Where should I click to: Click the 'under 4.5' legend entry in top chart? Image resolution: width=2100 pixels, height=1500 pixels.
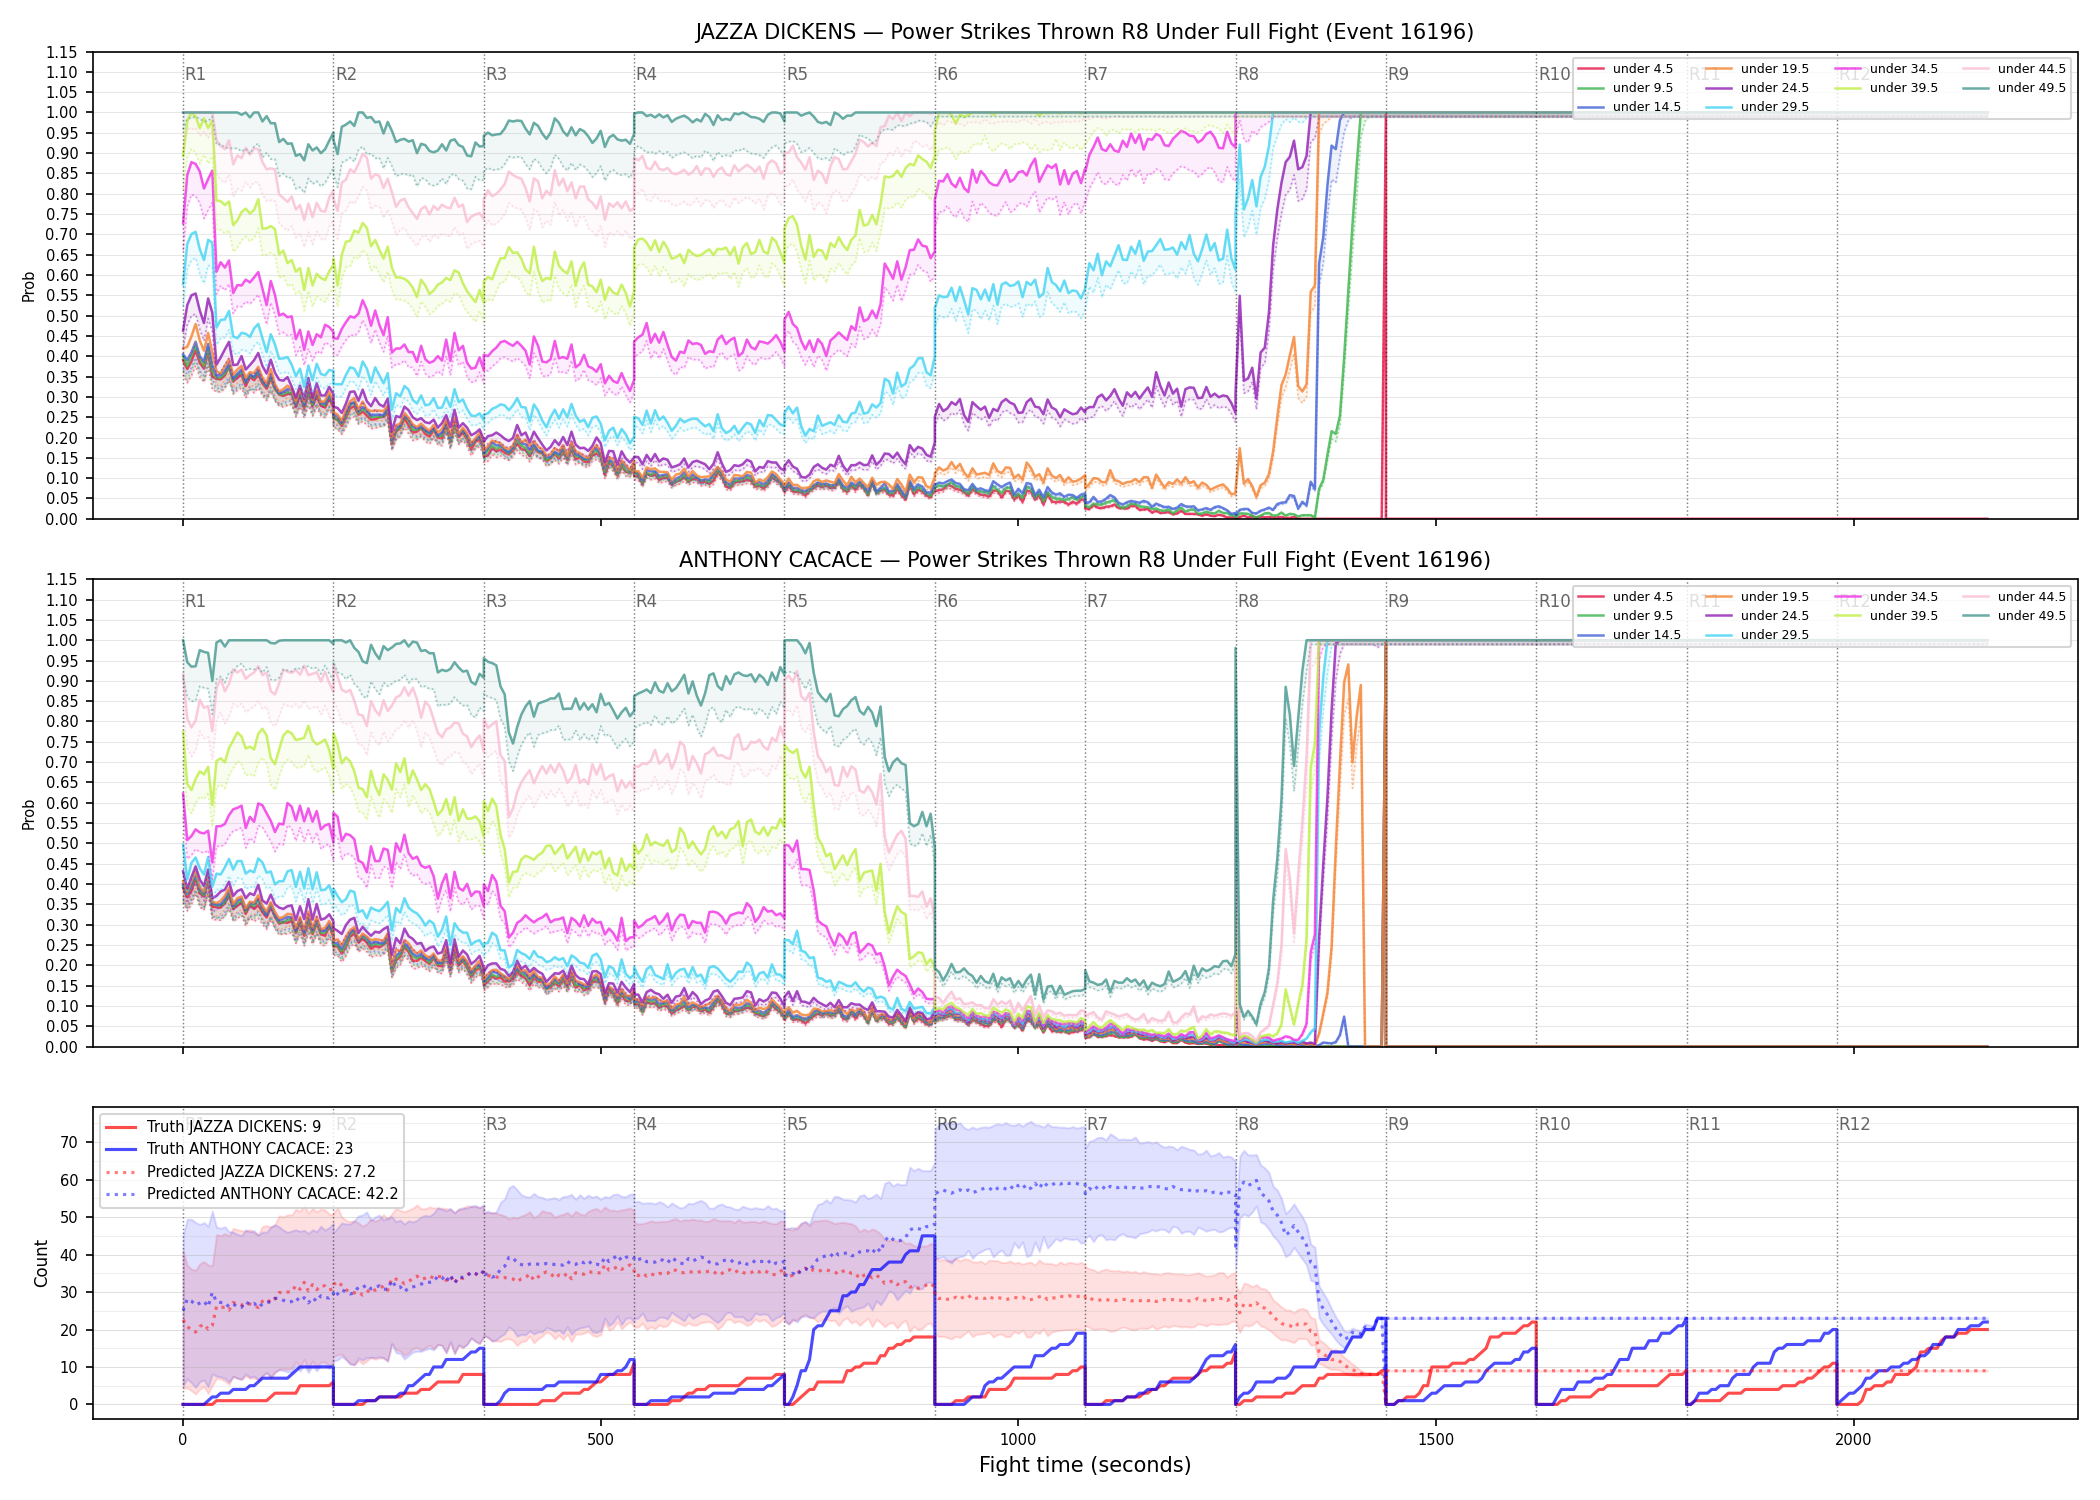point(1625,69)
